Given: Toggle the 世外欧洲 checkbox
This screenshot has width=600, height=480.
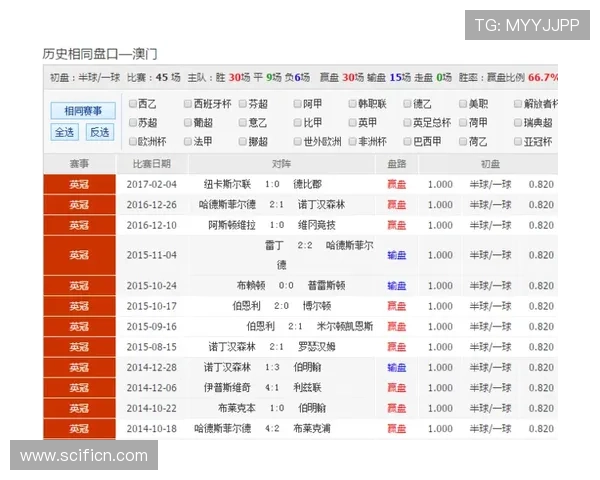Looking at the screenshot, I should pyautogui.click(x=297, y=142).
